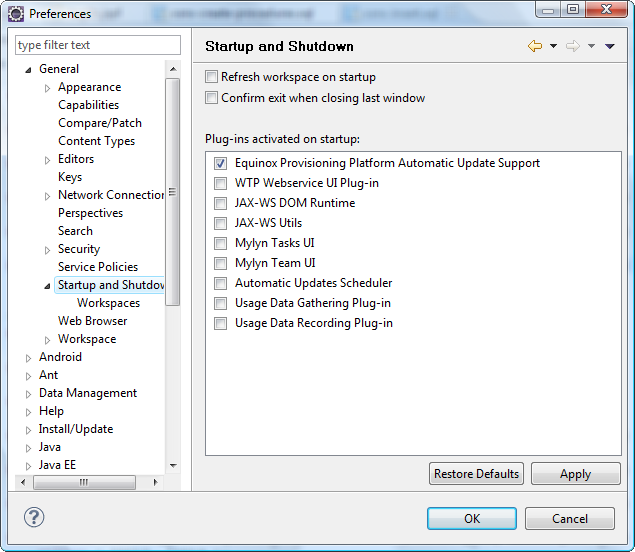Check Mylyn Tasks UI plug-in
Screen dimensions: 635x552
click(220, 243)
